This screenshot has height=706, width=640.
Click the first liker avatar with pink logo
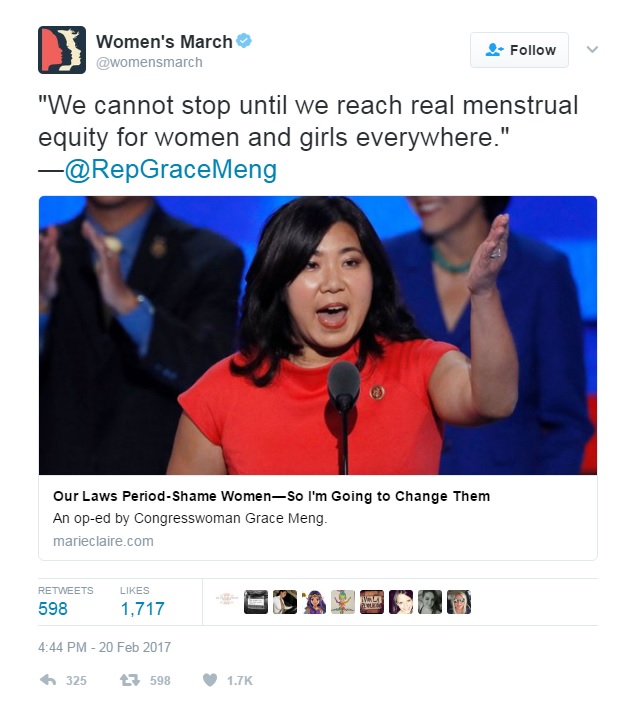coord(227,602)
